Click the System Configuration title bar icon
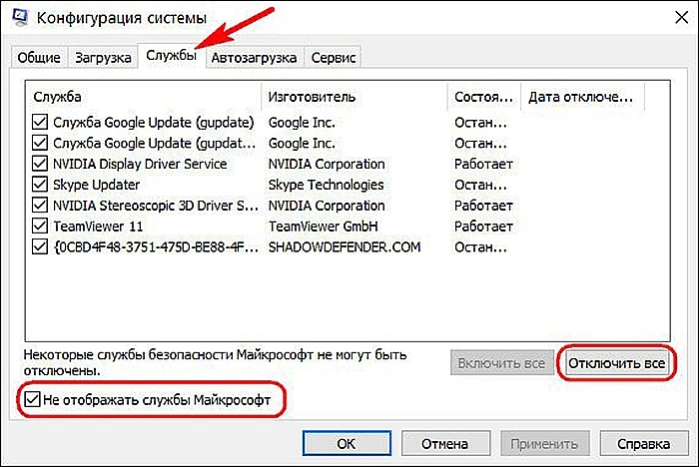 click(x=20, y=16)
